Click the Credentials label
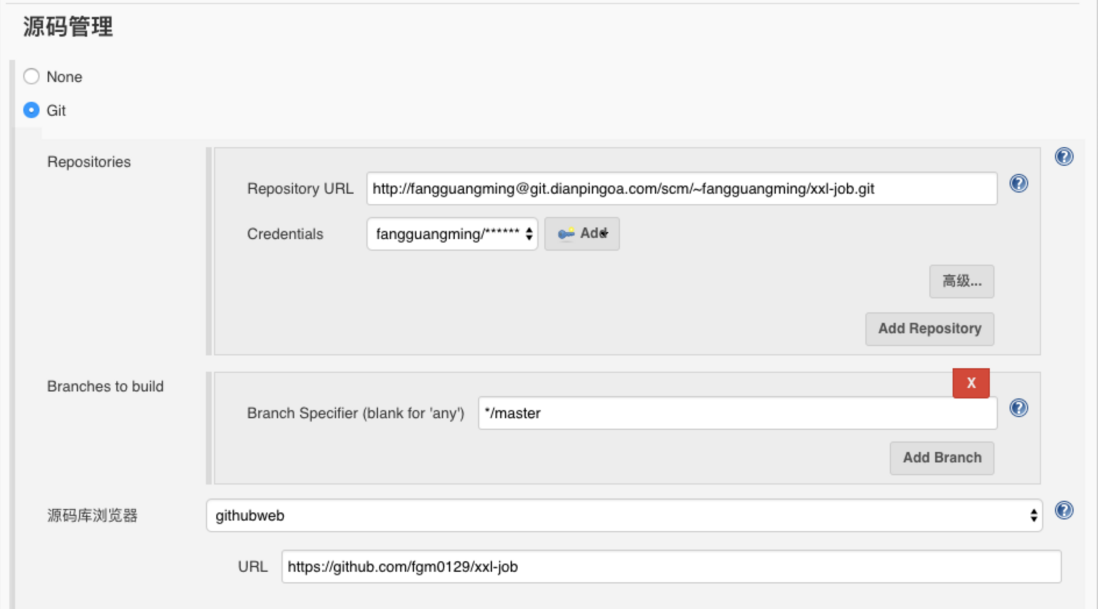1098x609 pixels. click(x=285, y=234)
